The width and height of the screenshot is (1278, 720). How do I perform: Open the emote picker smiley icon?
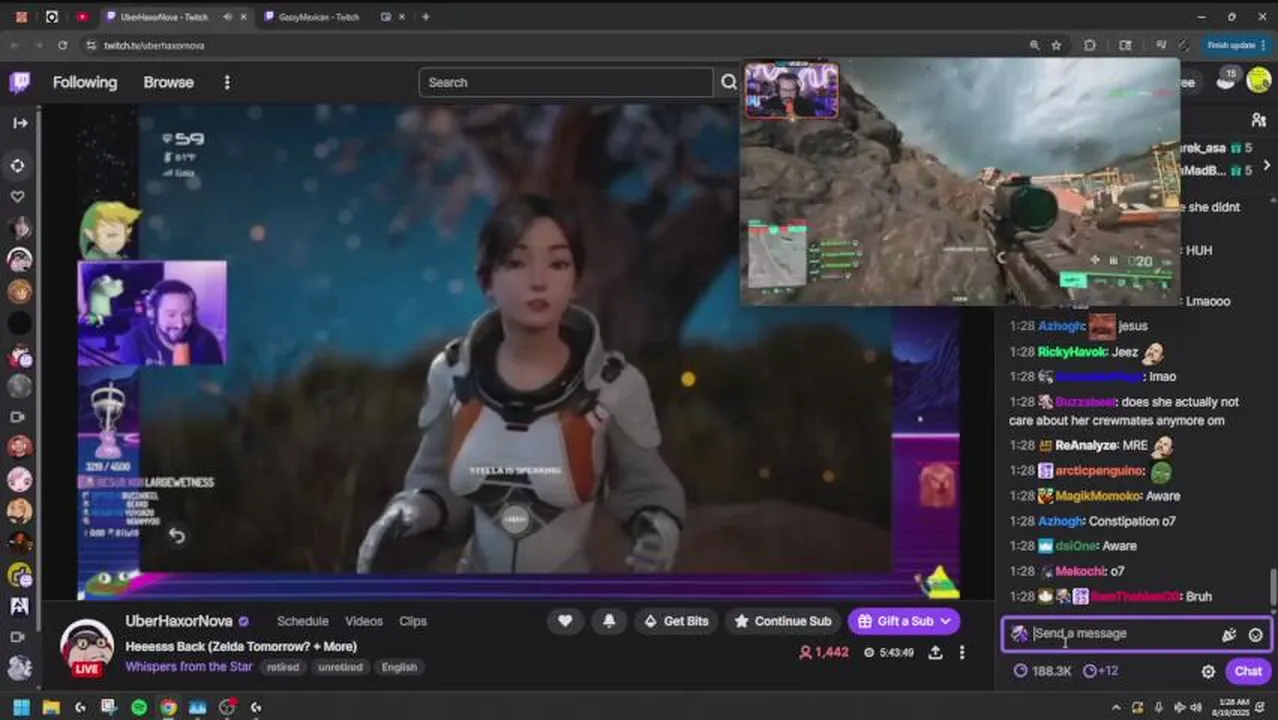click(1256, 634)
